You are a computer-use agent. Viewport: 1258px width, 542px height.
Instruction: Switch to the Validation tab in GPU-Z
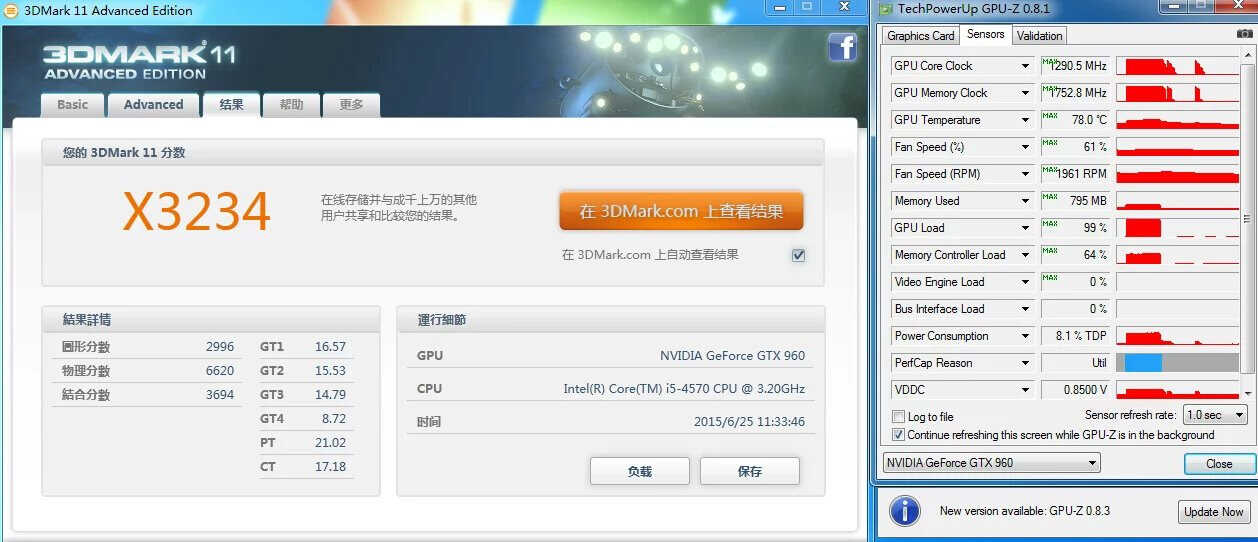pos(1039,36)
